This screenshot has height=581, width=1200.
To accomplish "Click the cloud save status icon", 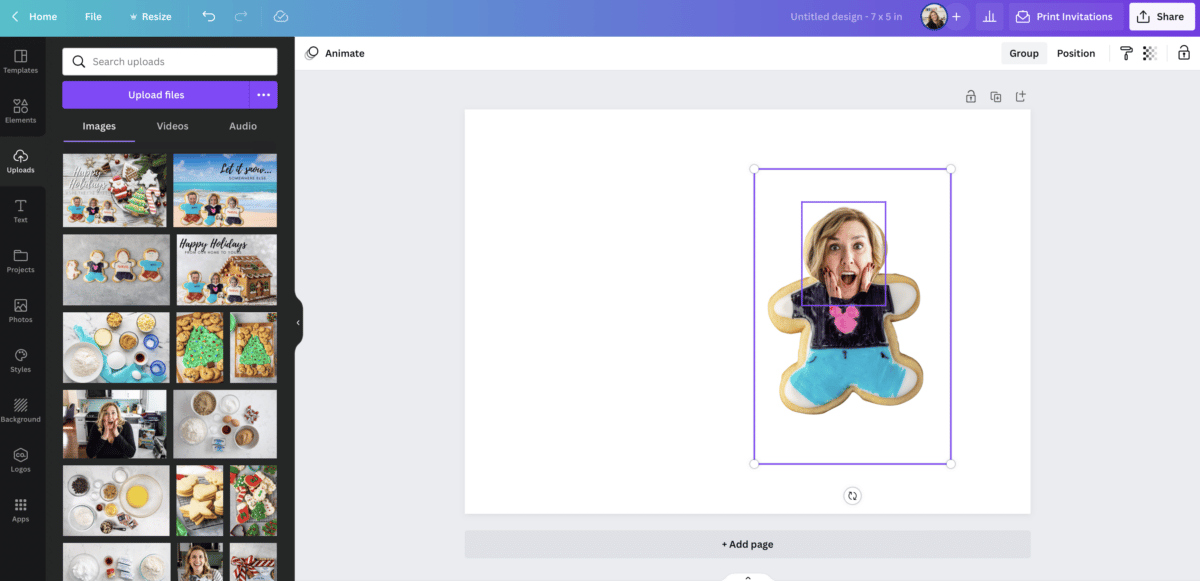I will [281, 17].
